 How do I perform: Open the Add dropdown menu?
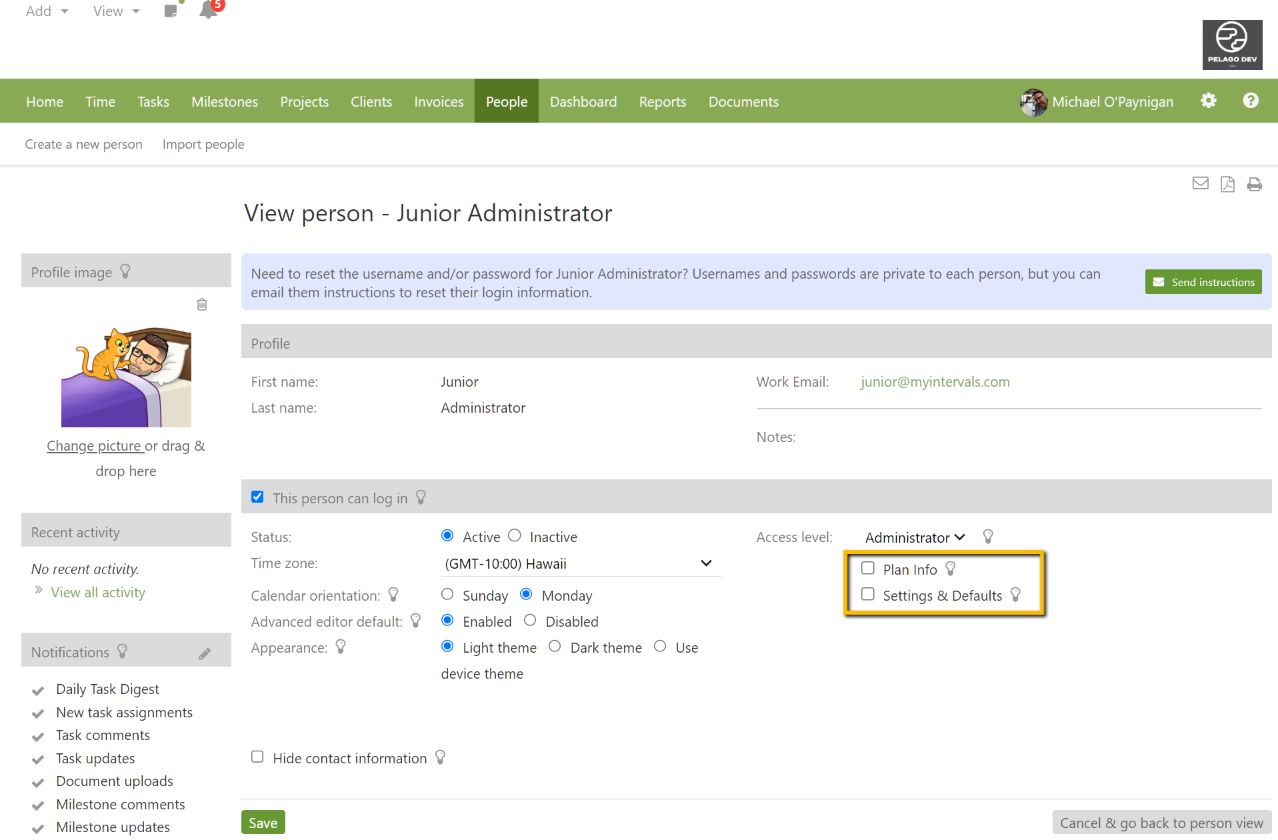tap(47, 11)
